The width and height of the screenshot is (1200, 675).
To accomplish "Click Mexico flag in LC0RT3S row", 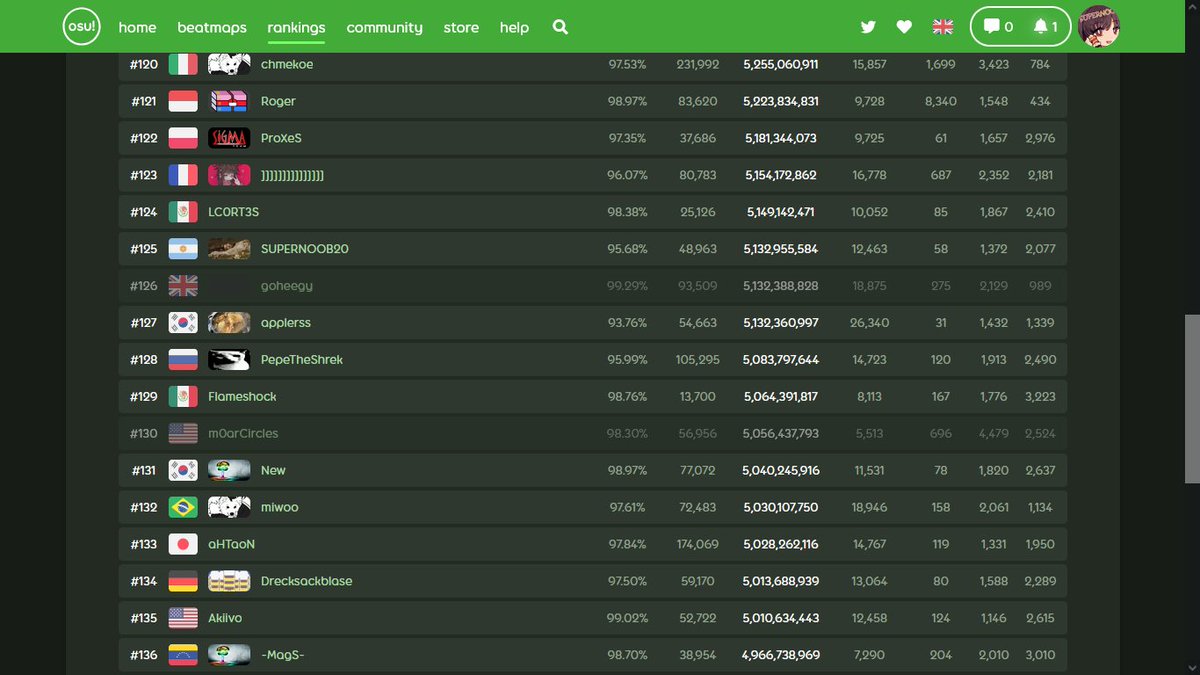I will pos(183,212).
